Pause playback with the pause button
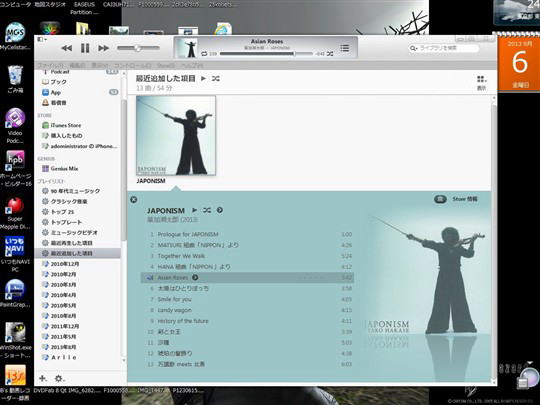This screenshot has width=540, height=405. (85, 48)
